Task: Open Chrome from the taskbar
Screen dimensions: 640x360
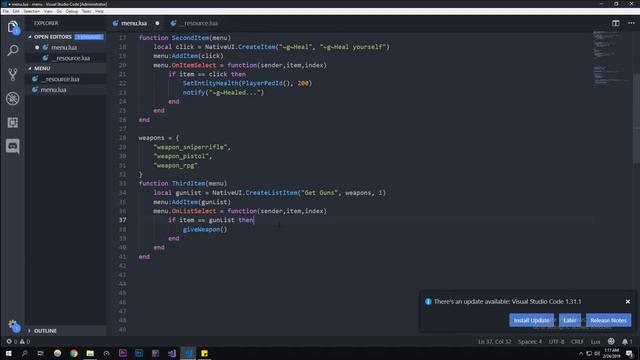Action: pyautogui.click(x=73, y=353)
